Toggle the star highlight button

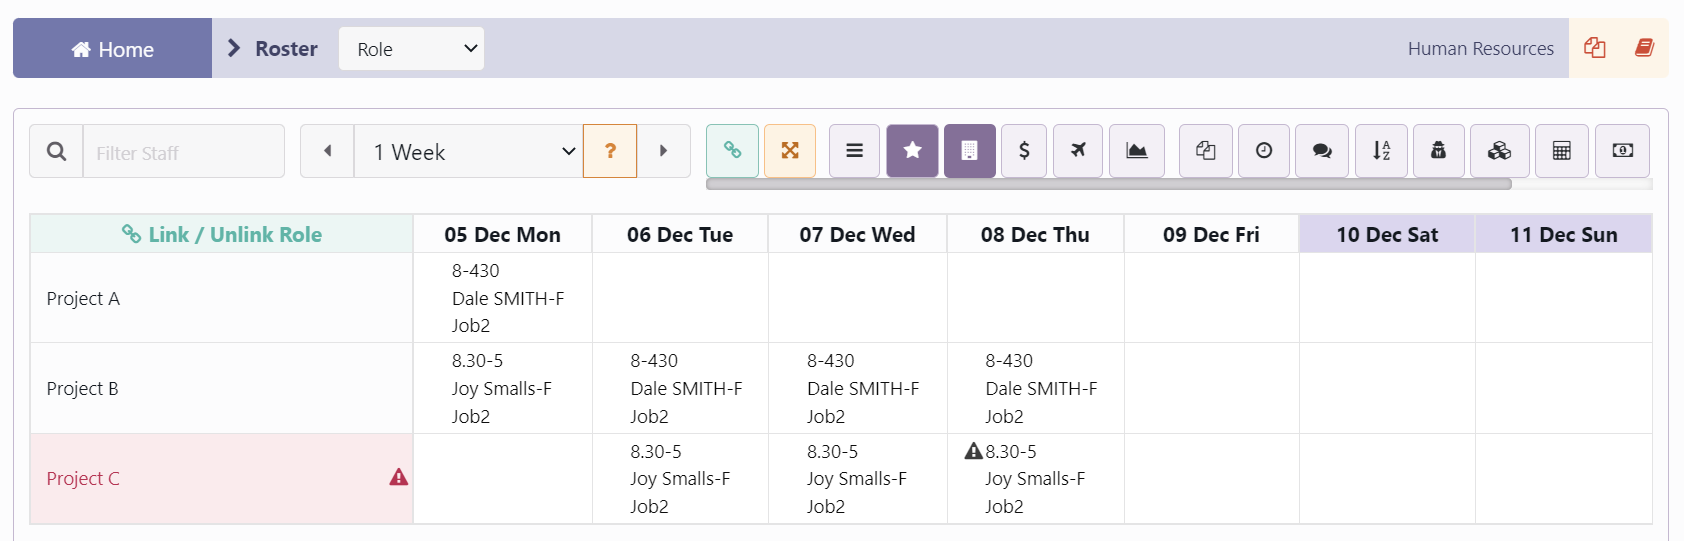click(912, 151)
